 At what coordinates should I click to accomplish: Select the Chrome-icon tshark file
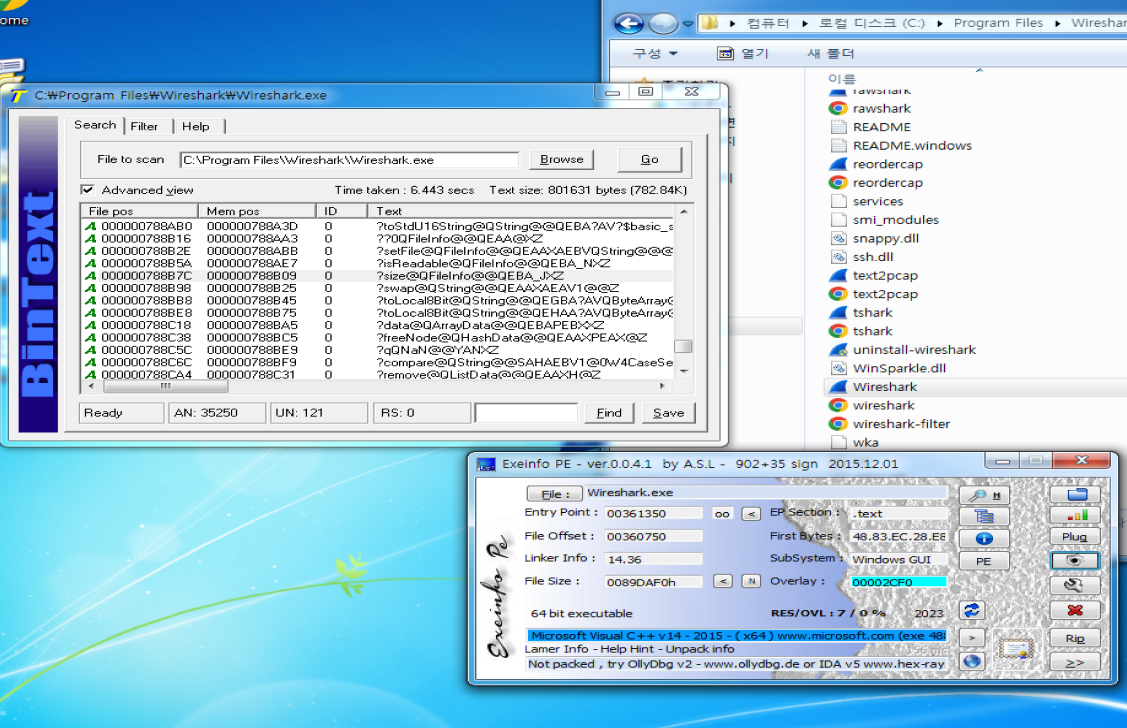860,331
